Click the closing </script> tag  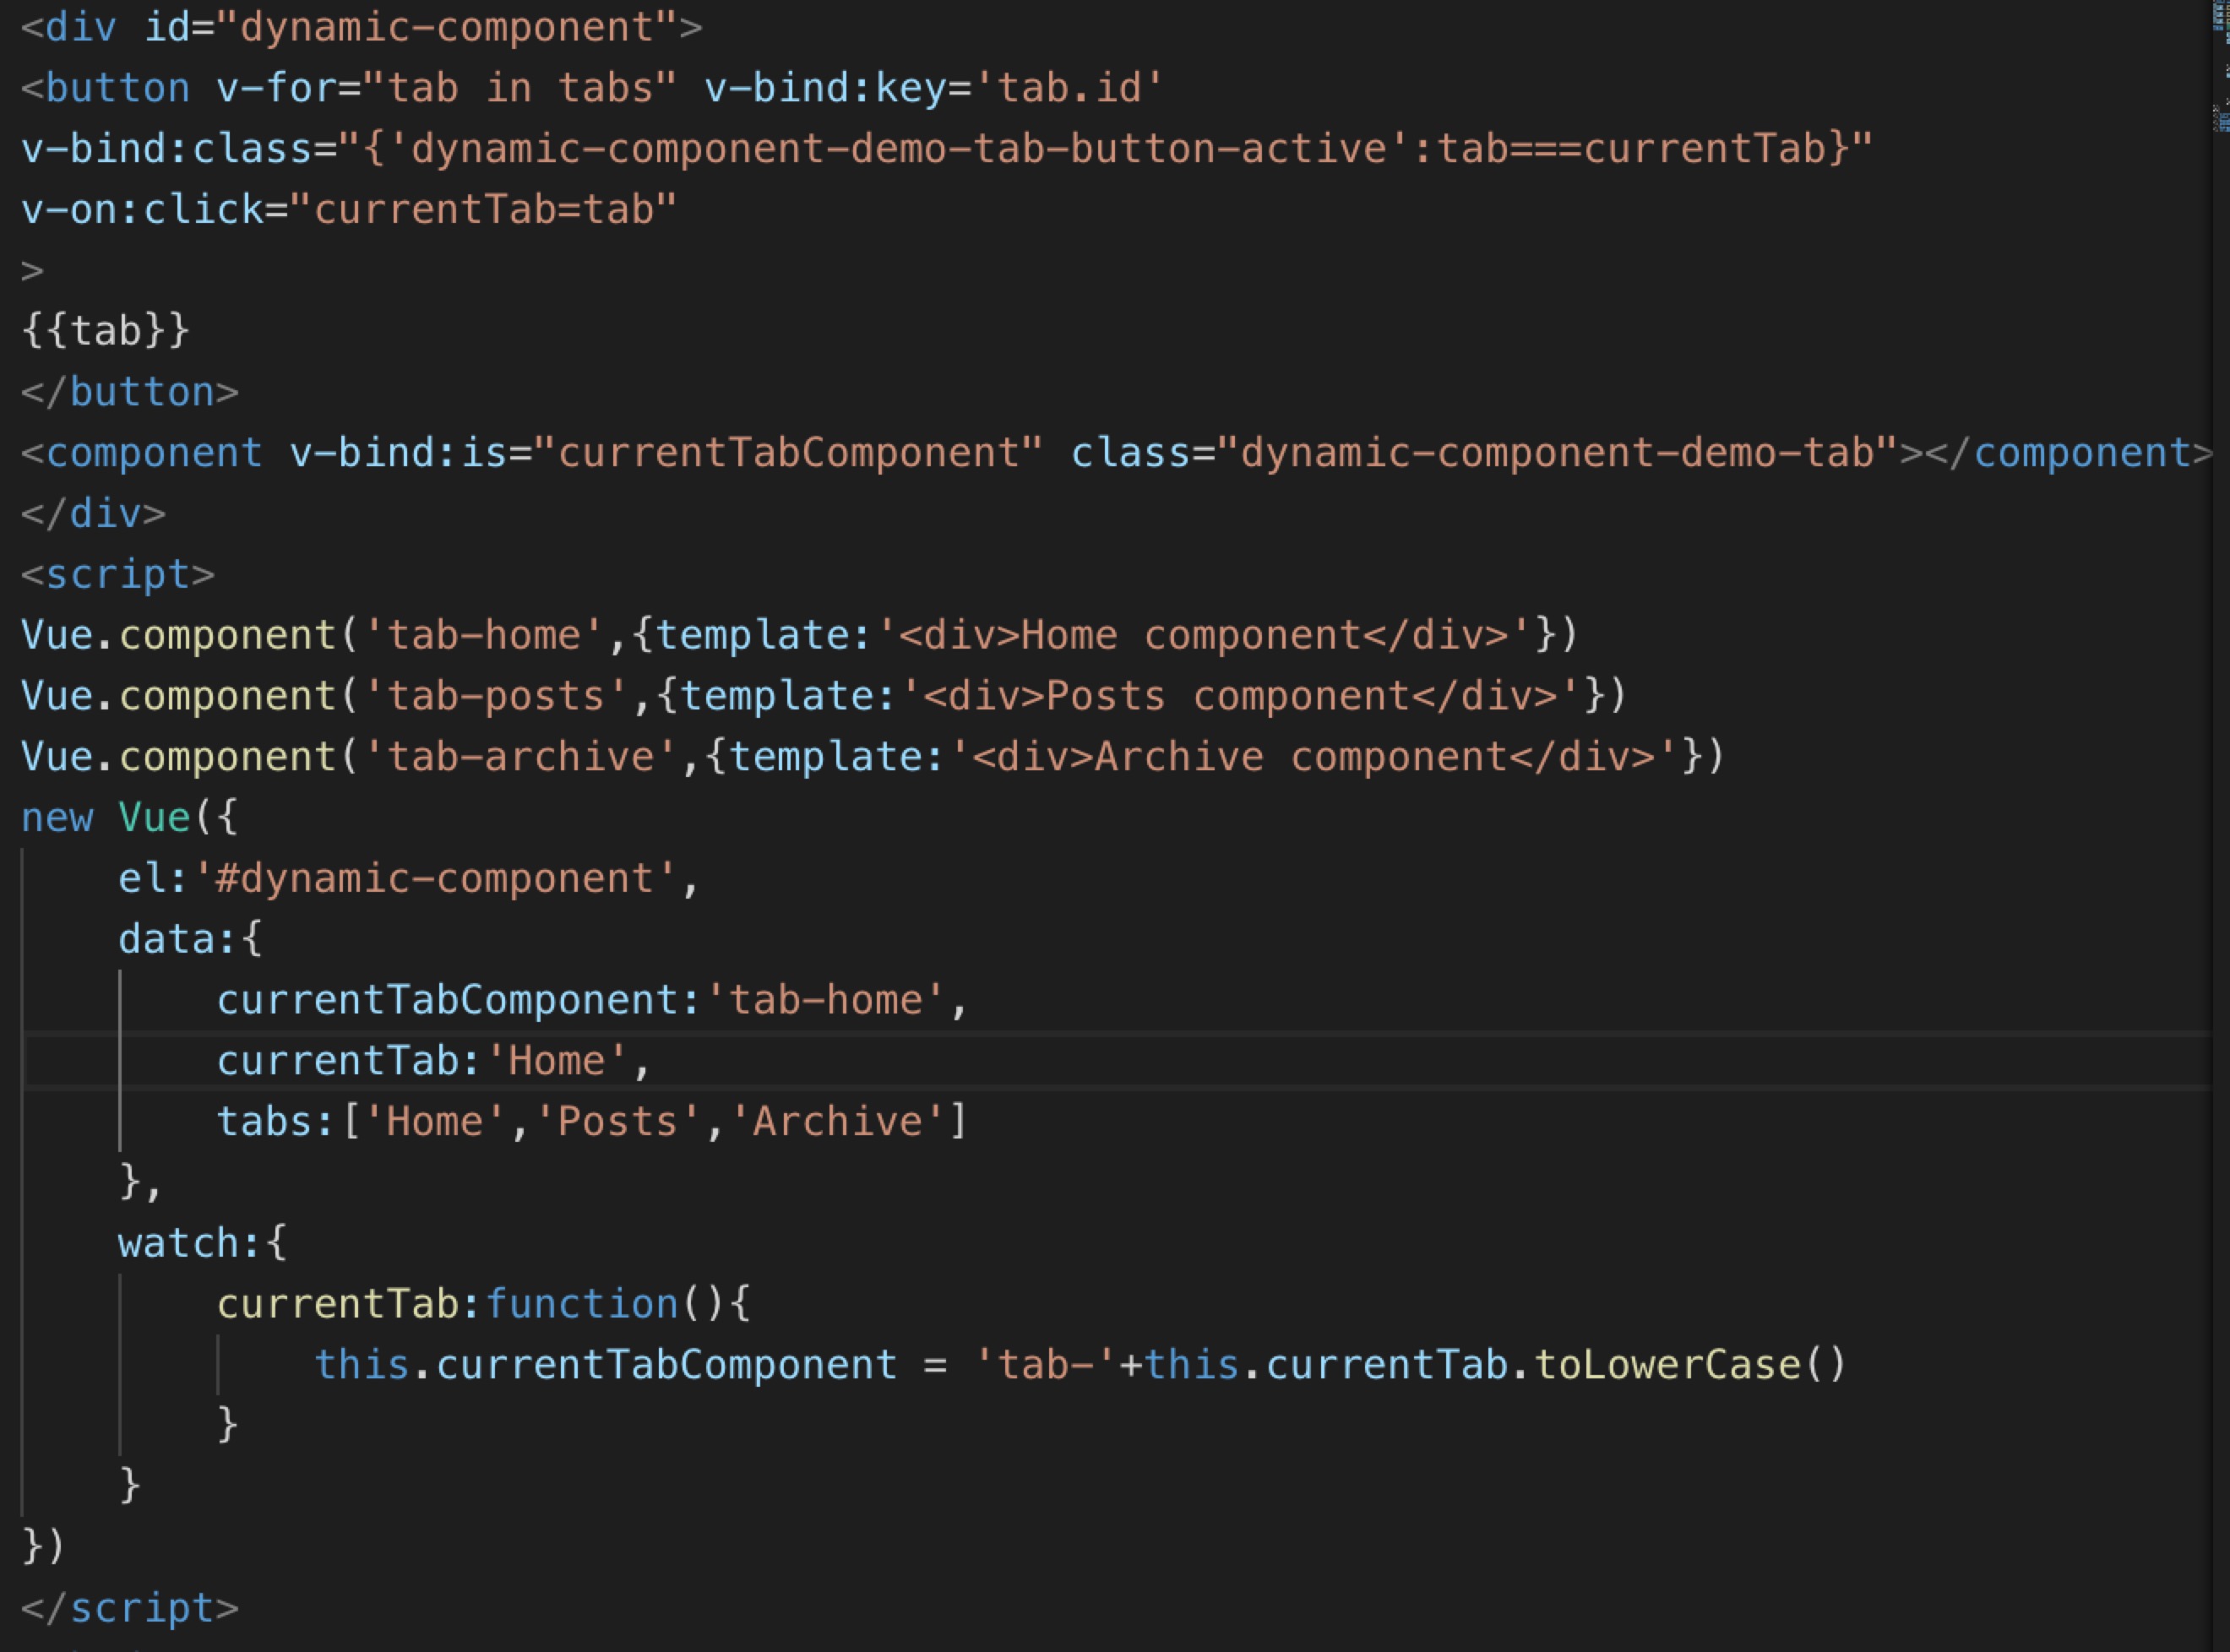point(130,1609)
